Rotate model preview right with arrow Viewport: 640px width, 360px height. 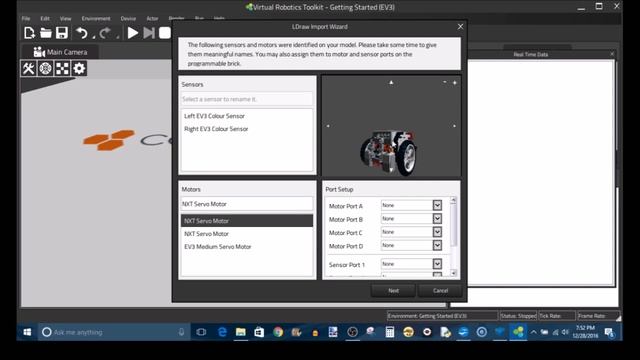[454, 126]
